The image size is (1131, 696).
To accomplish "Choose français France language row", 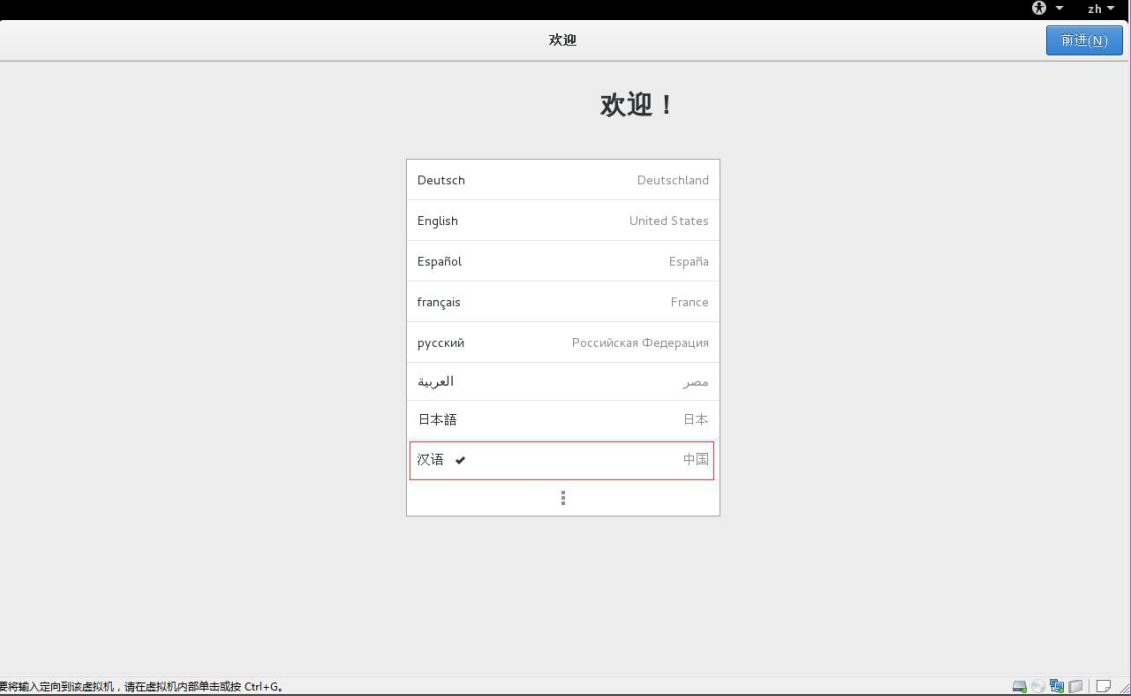I will pos(563,301).
